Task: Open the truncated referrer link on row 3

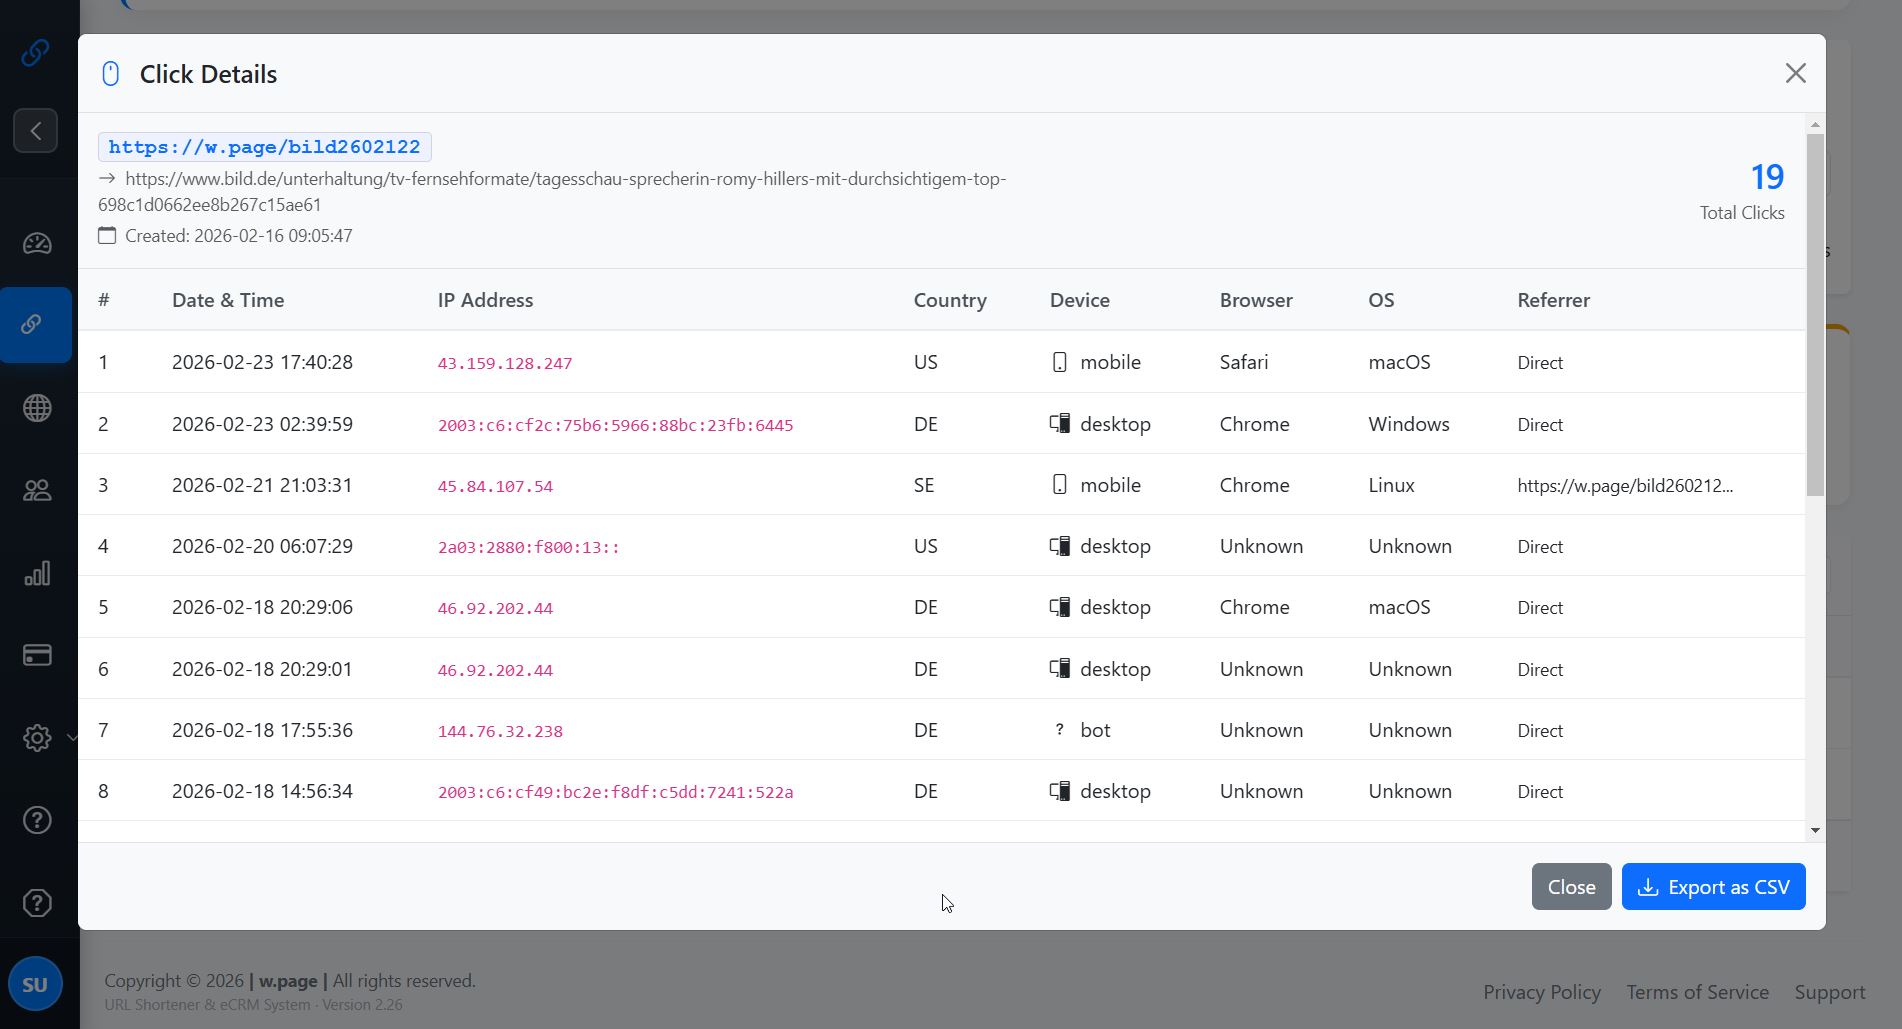Action: click(x=1626, y=486)
